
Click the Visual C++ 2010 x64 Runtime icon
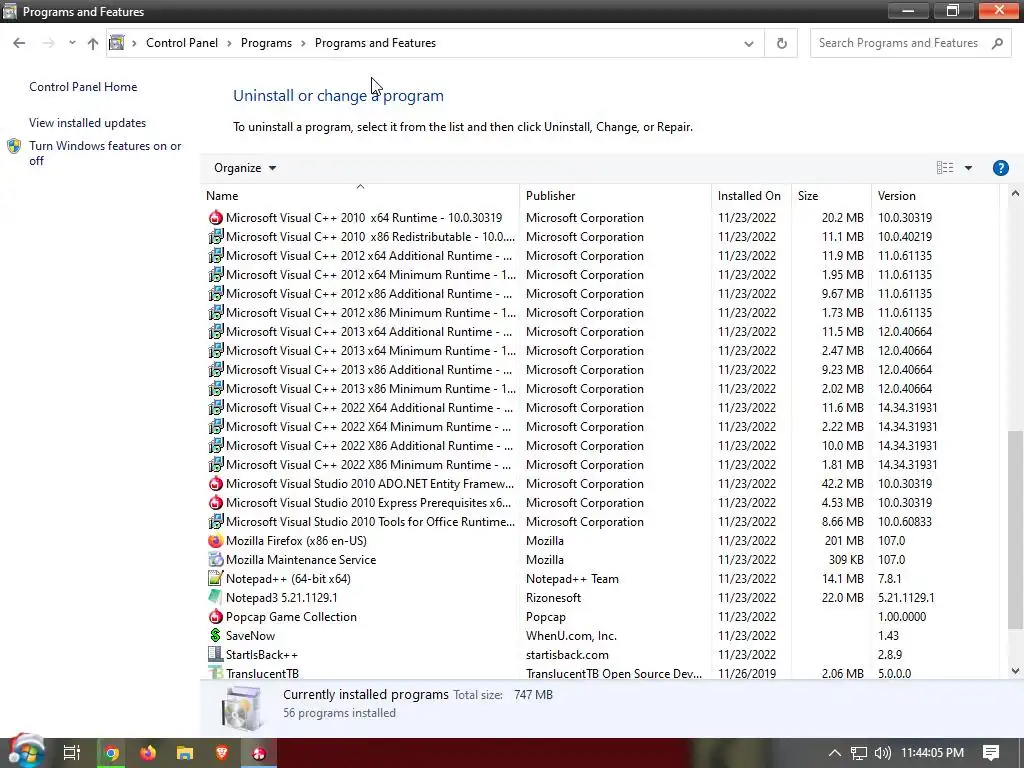point(215,217)
